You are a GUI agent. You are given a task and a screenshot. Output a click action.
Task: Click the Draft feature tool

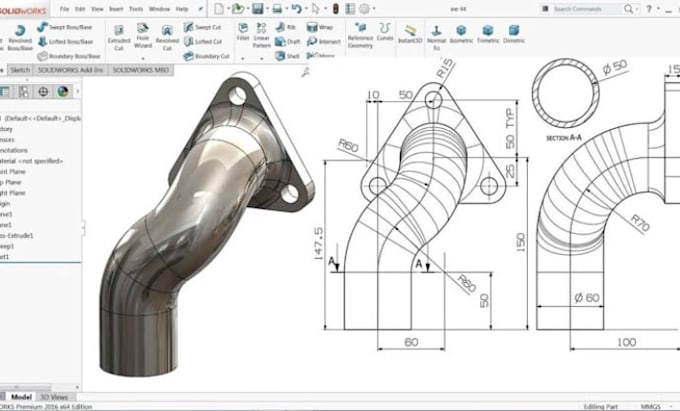288,42
